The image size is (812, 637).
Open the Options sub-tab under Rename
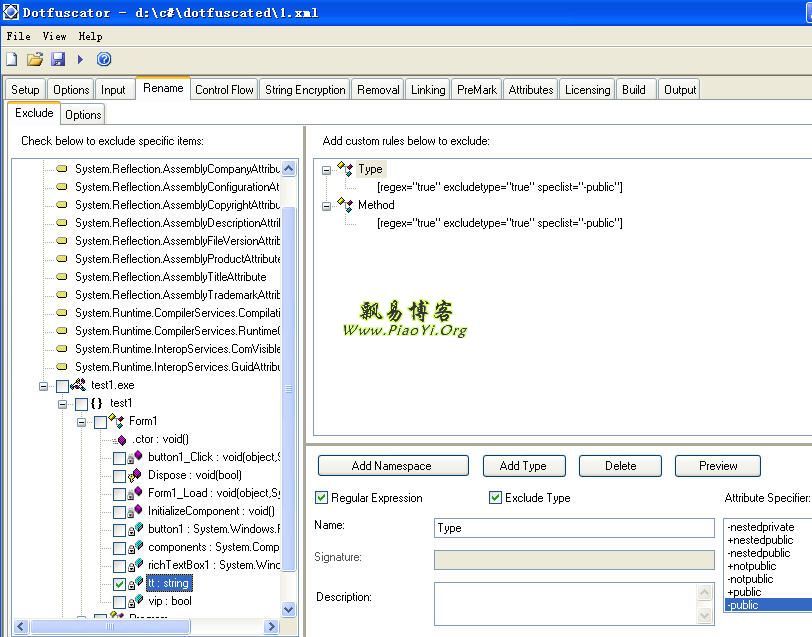(83, 114)
